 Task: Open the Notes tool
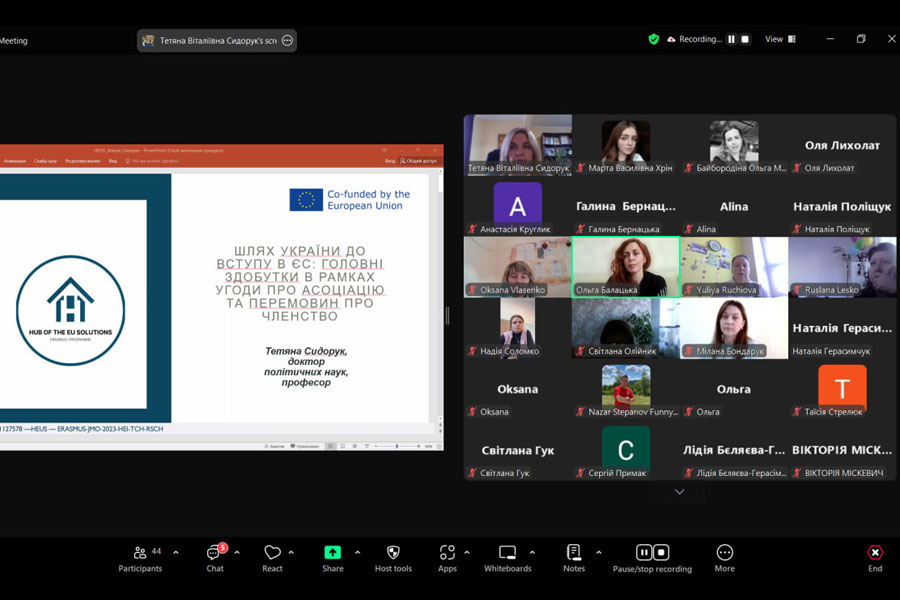click(x=573, y=558)
